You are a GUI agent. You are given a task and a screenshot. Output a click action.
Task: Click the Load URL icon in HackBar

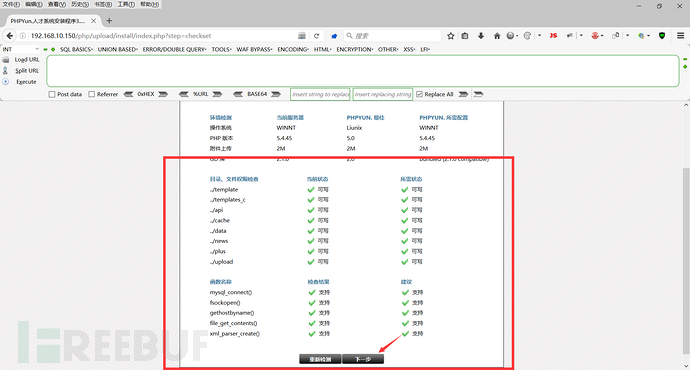click(x=6, y=59)
